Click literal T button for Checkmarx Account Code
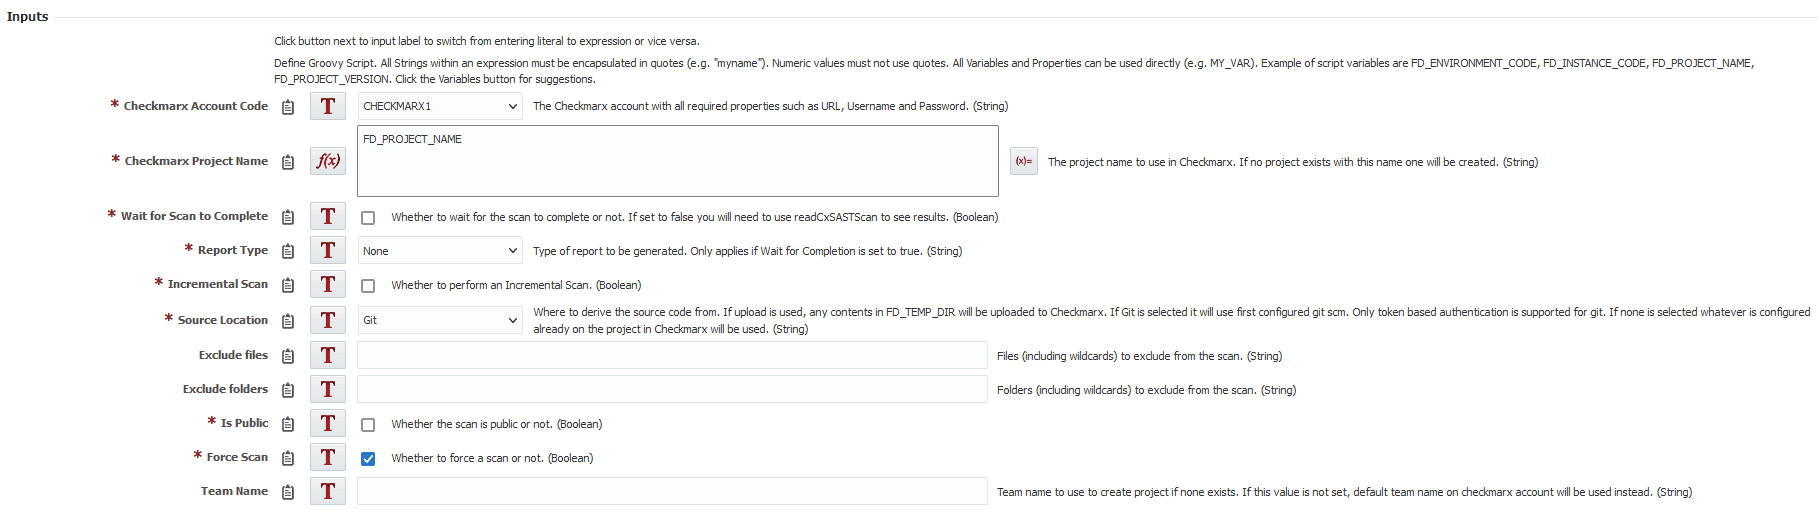Image resolution: width=1818 pixels, height=510 pixels. pyautogui.click(x=328, y=106)
